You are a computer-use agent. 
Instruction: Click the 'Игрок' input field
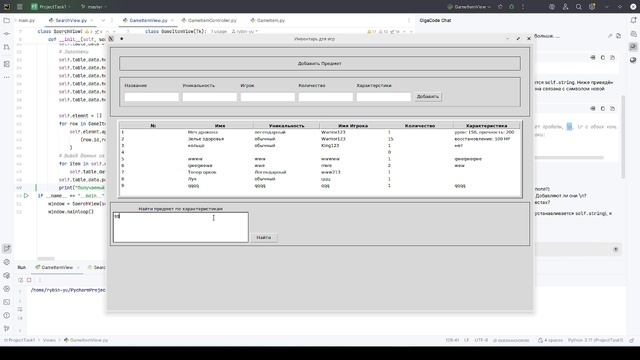267,97
